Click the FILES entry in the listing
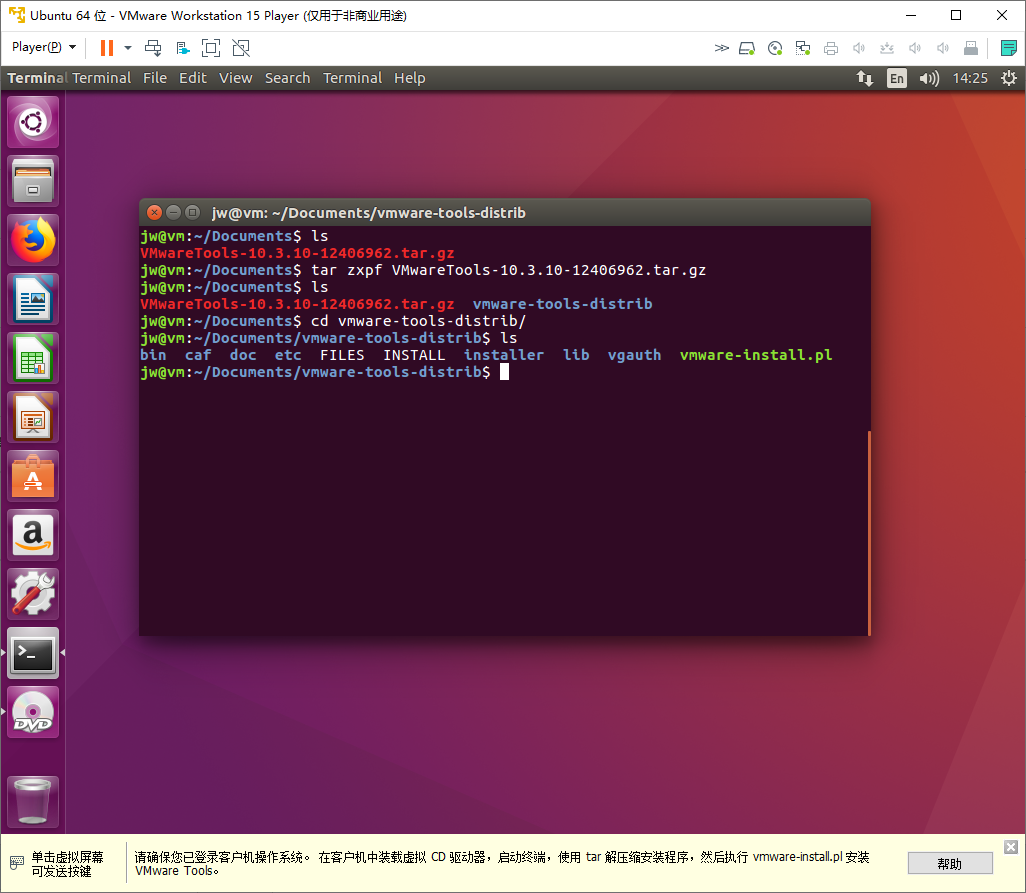 [342, 355]
